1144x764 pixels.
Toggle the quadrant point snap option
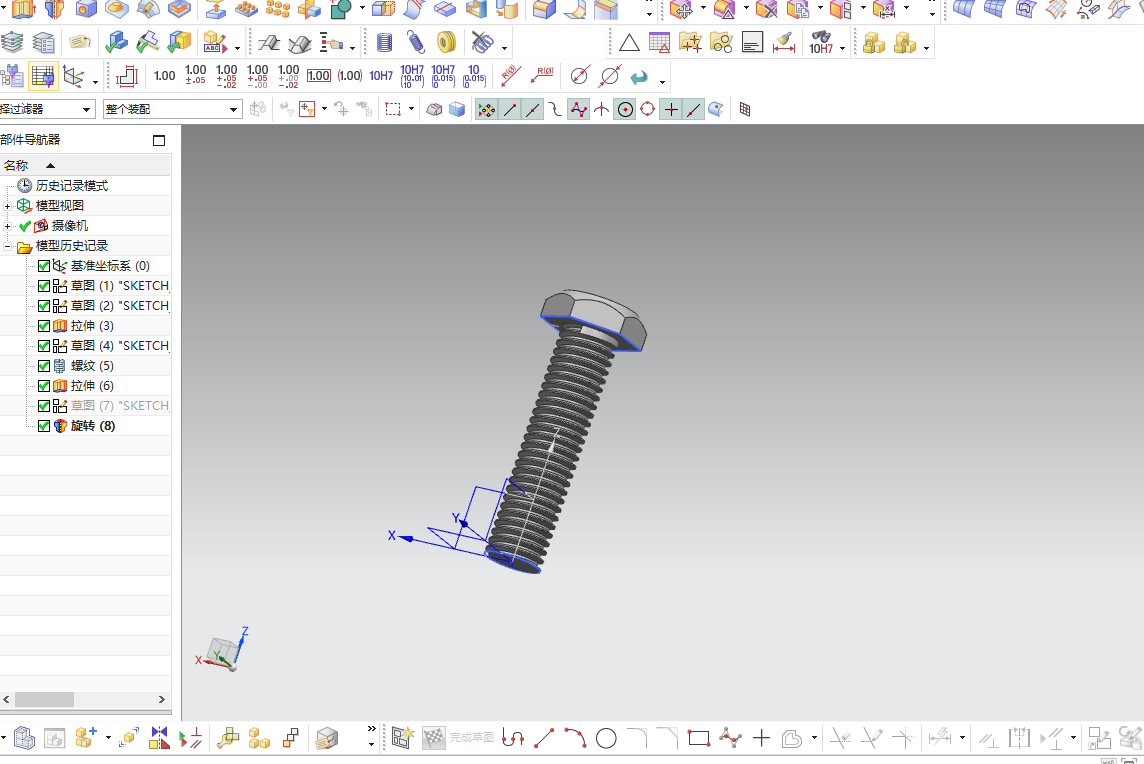[647, 109]
